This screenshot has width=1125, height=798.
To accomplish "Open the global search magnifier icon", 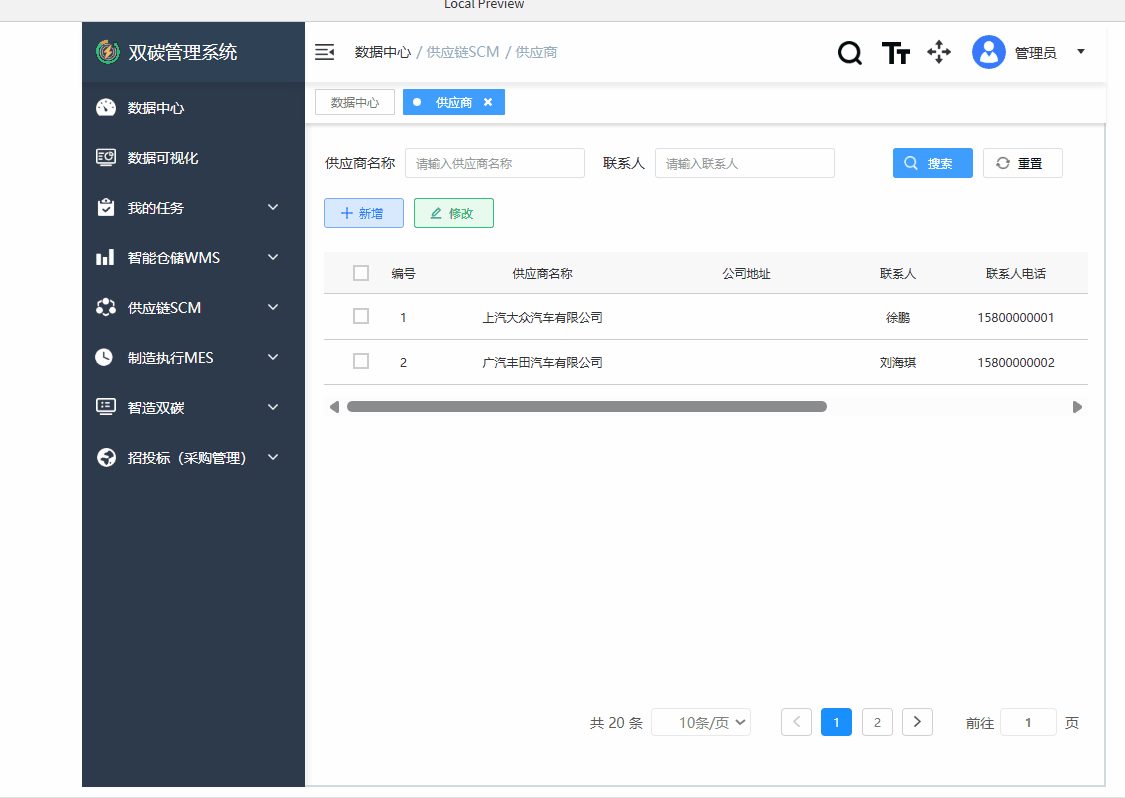I will 849,52.
